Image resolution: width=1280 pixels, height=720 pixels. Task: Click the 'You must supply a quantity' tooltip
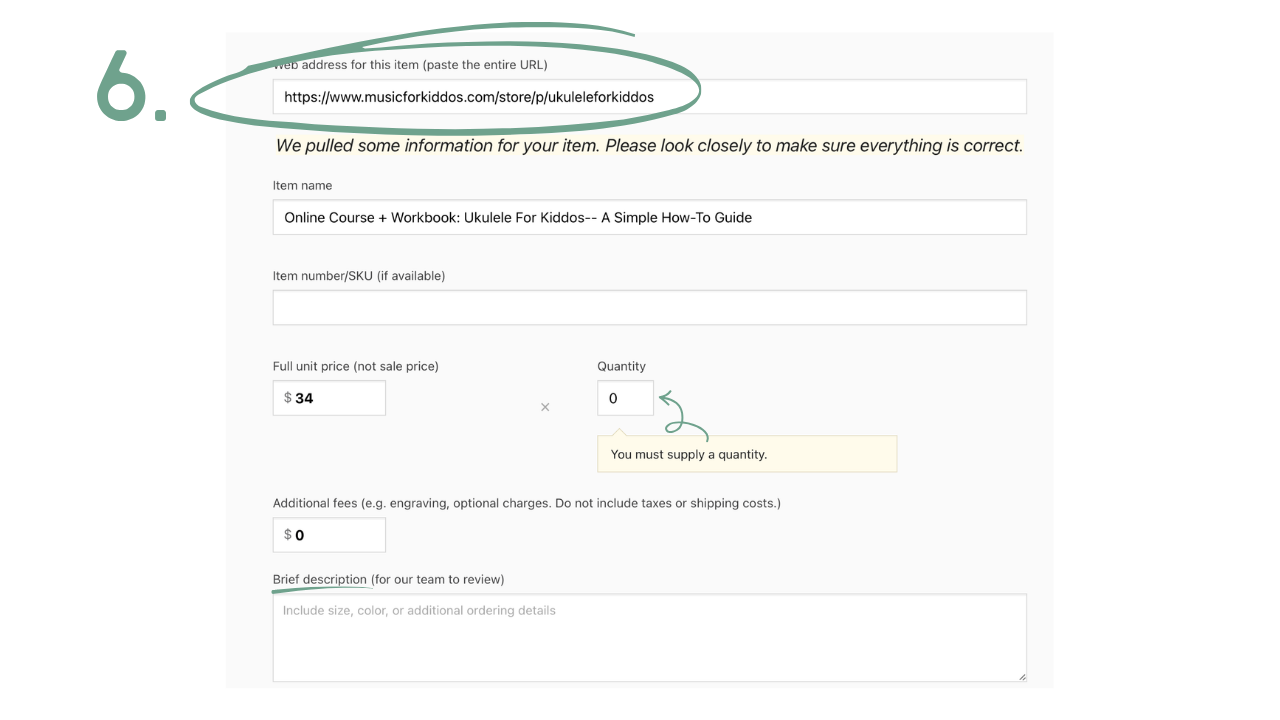tap(747, 454)
